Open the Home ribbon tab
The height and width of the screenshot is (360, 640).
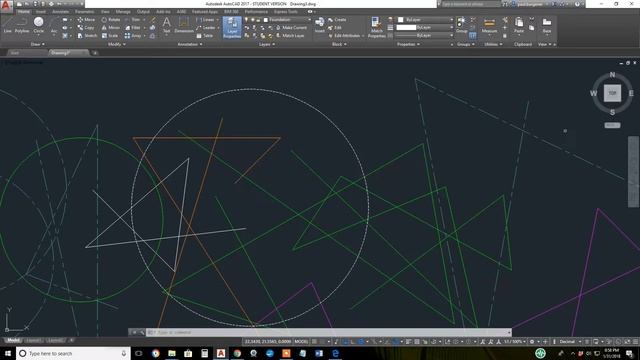point(24,11)
